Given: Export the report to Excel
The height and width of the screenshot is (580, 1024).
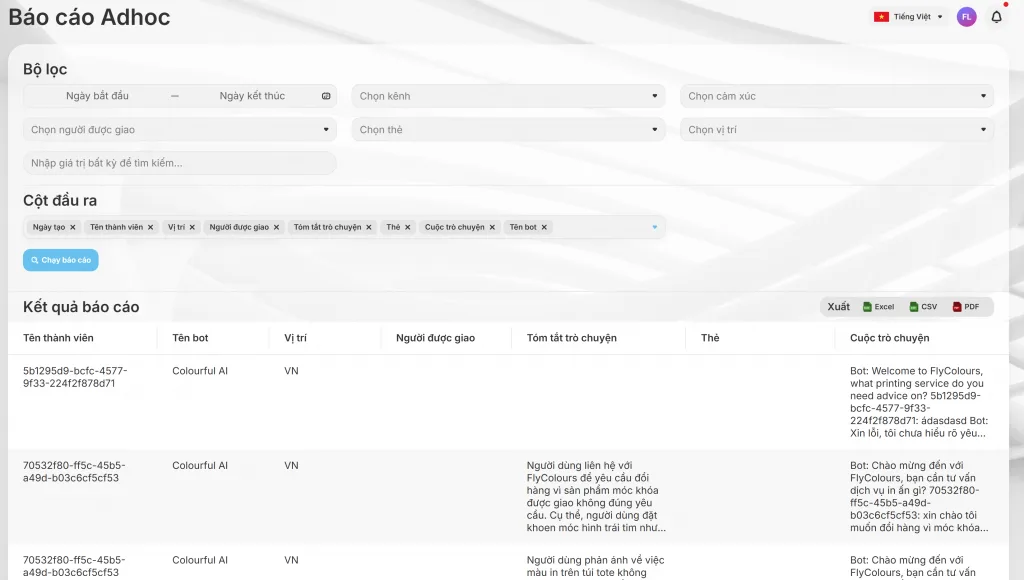Looking at the screenshot, I should point(878,307).
